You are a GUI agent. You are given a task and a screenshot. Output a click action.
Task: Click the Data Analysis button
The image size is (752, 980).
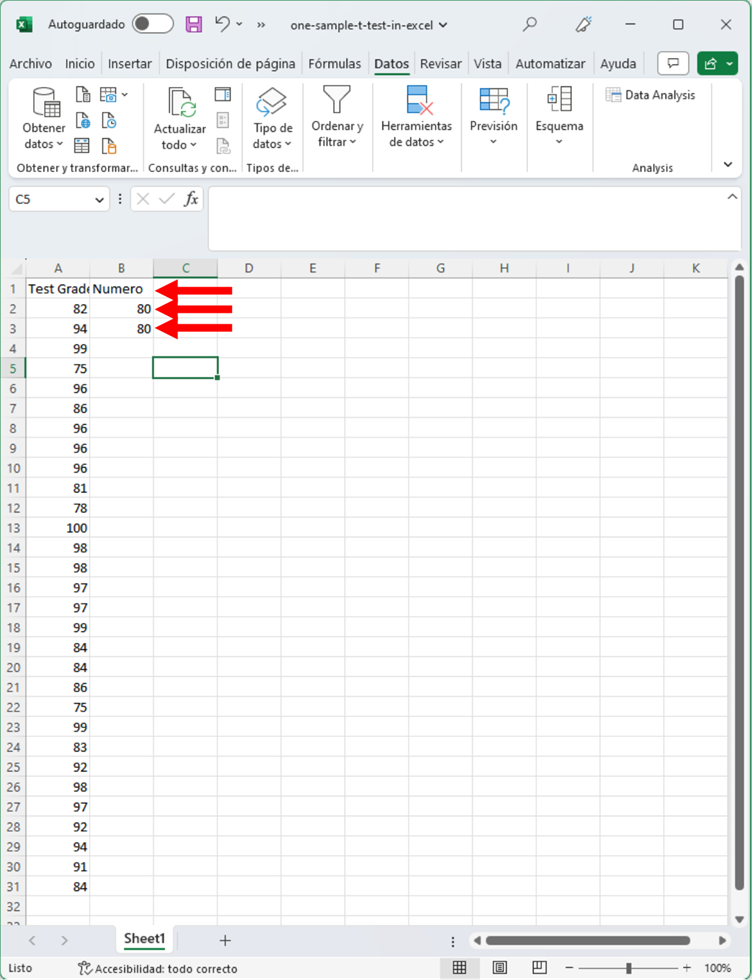point(651,95)
